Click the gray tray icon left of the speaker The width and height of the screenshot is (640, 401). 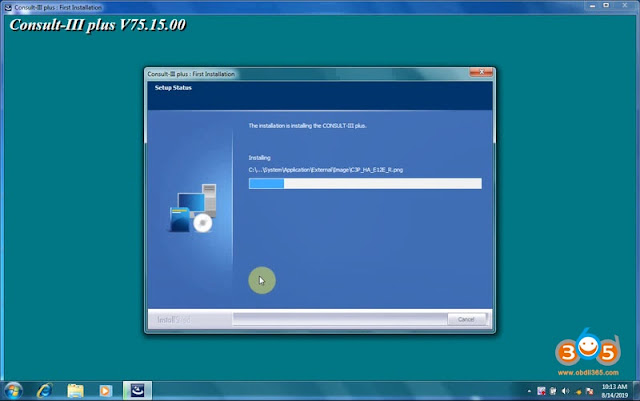(x=553, y=391)
